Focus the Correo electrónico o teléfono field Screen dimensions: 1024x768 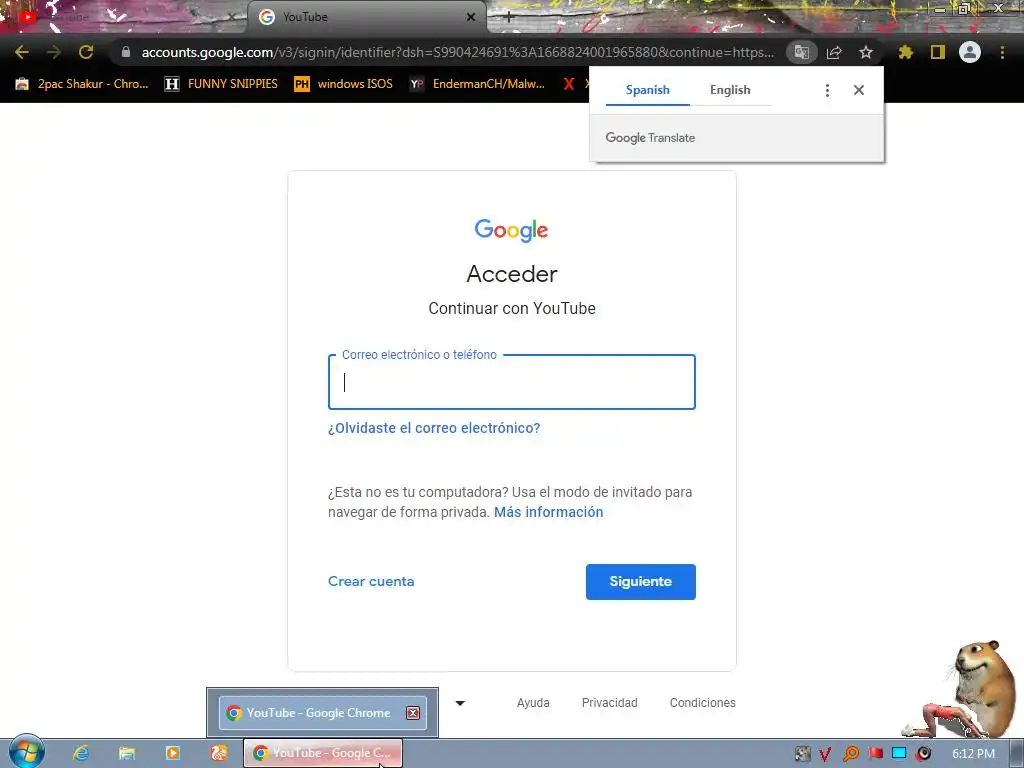coord(511,382)
